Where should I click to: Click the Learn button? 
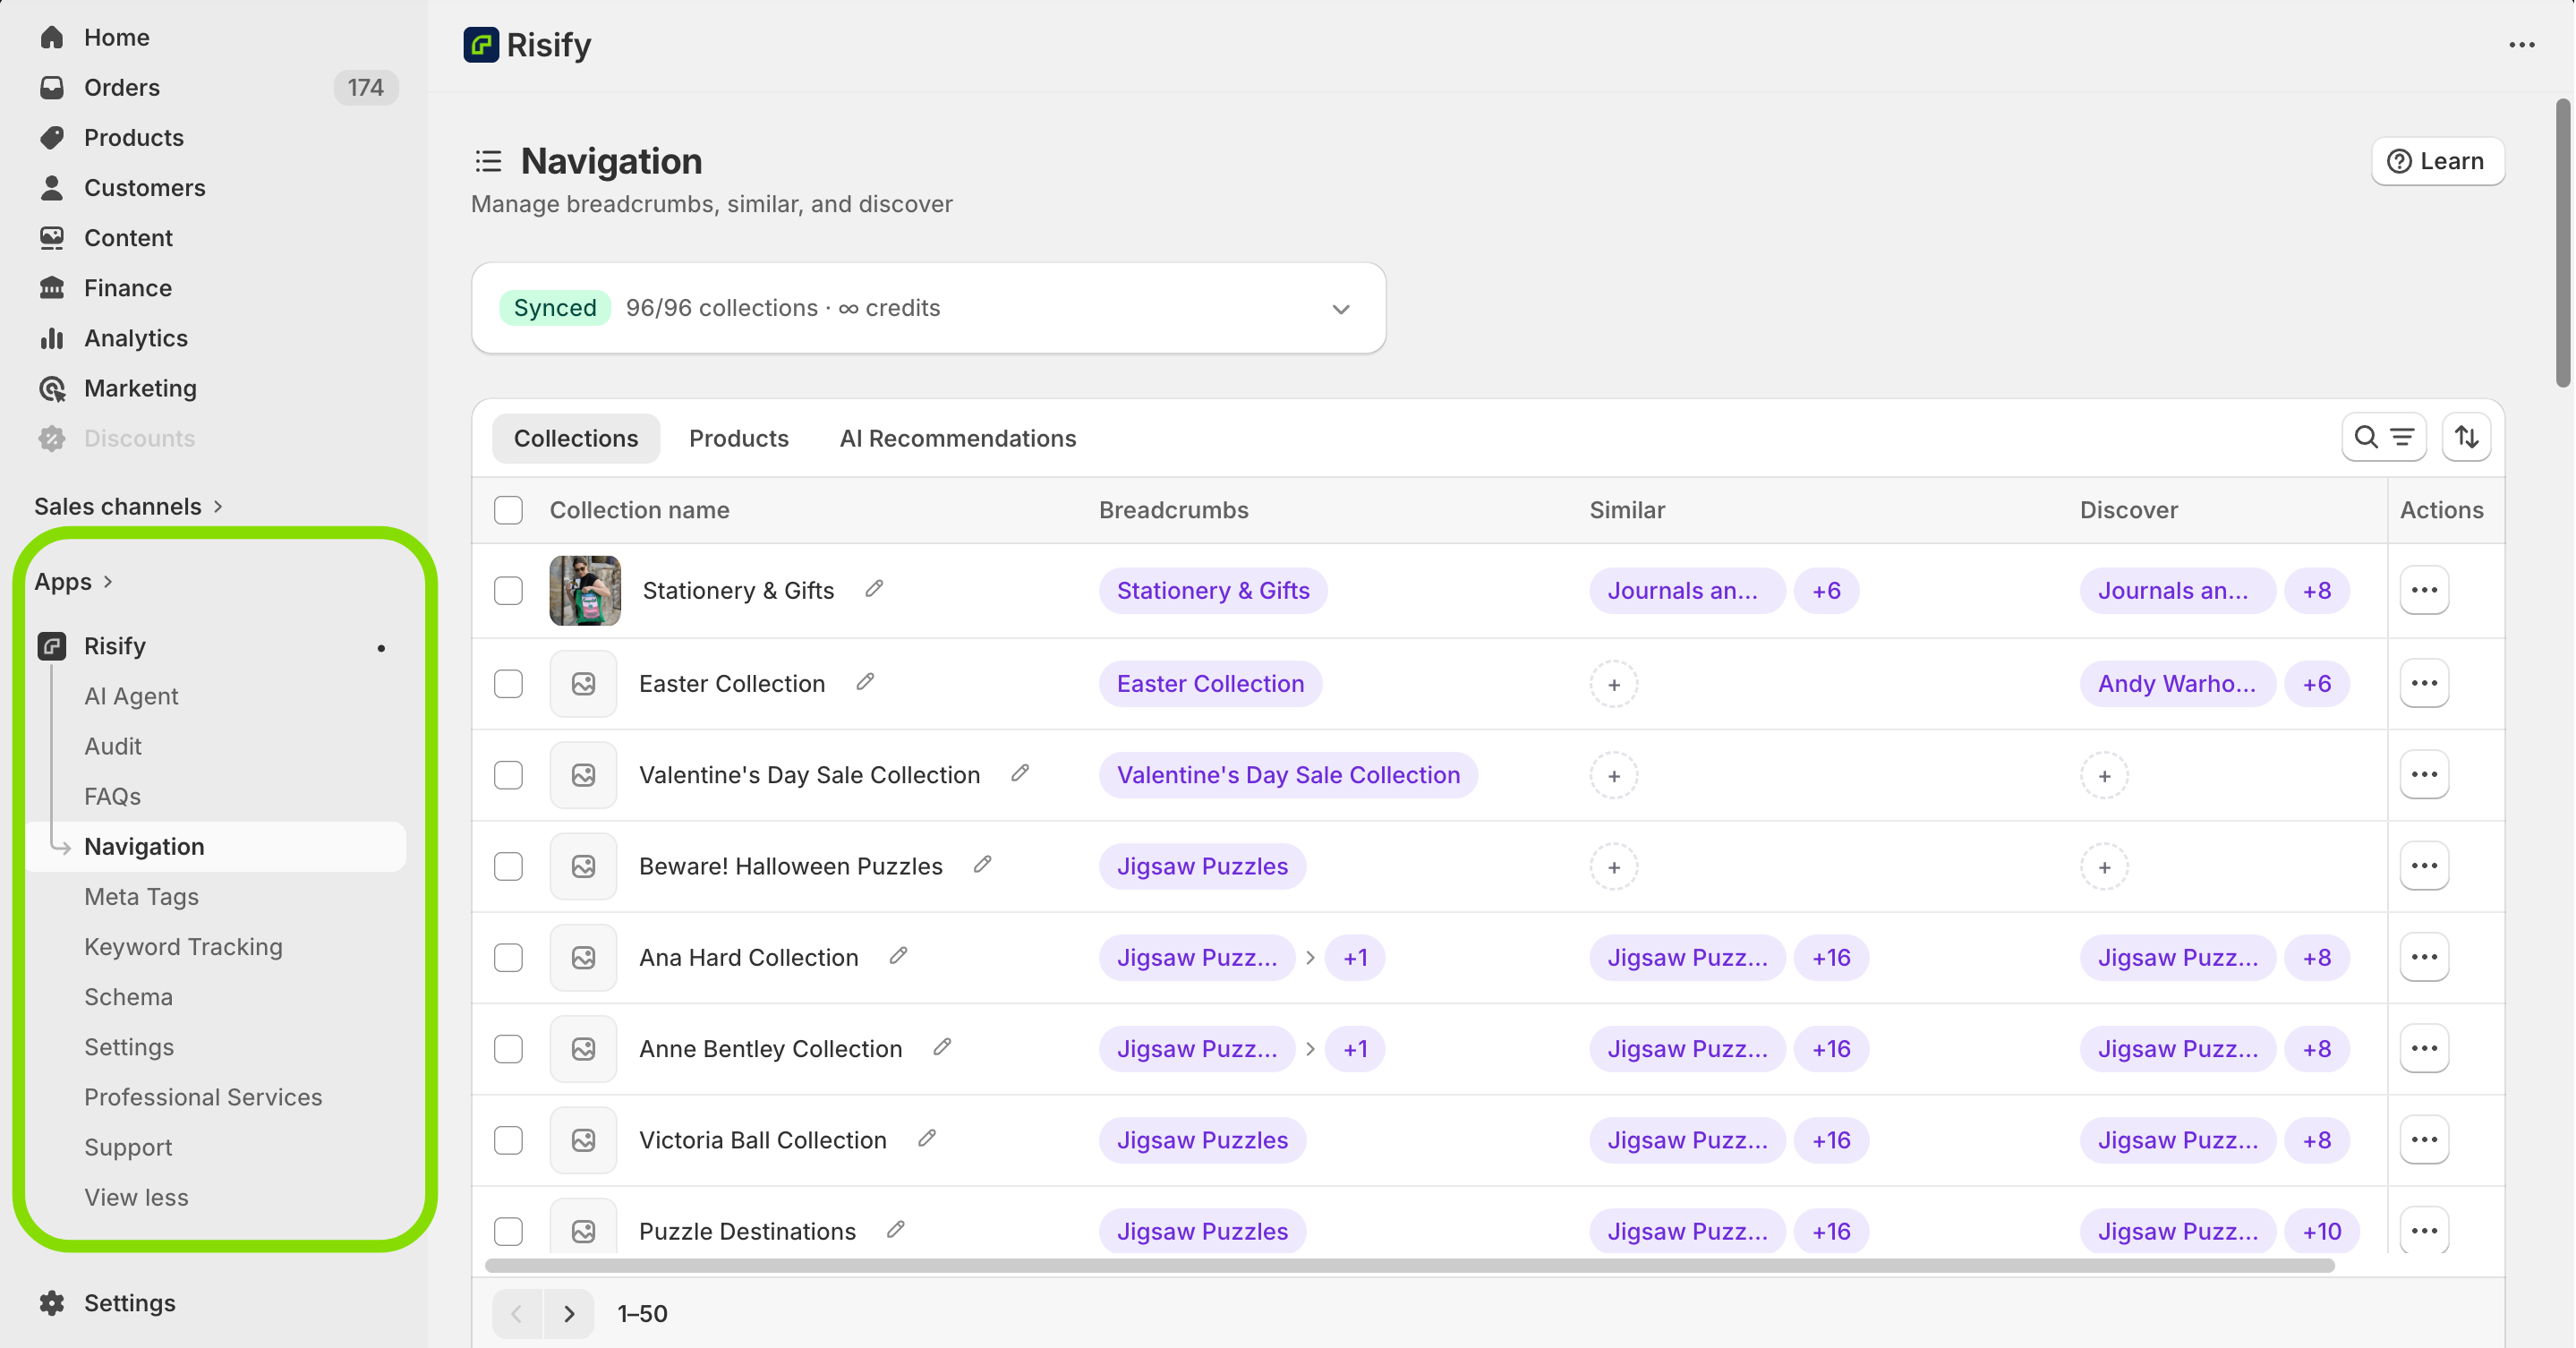[x=2437, y=161]
